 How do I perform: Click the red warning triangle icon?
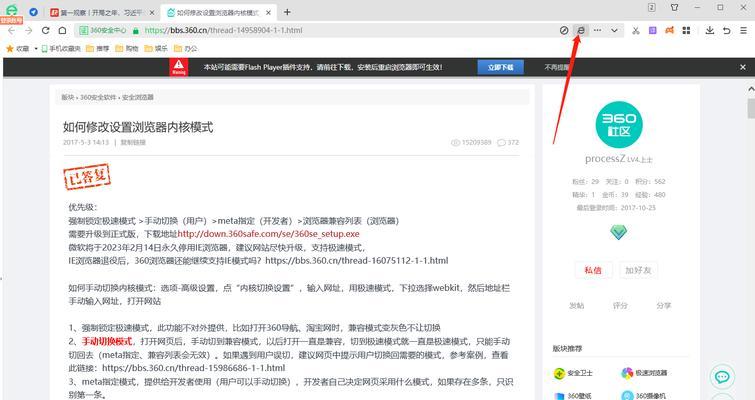[x=179, y=67]
